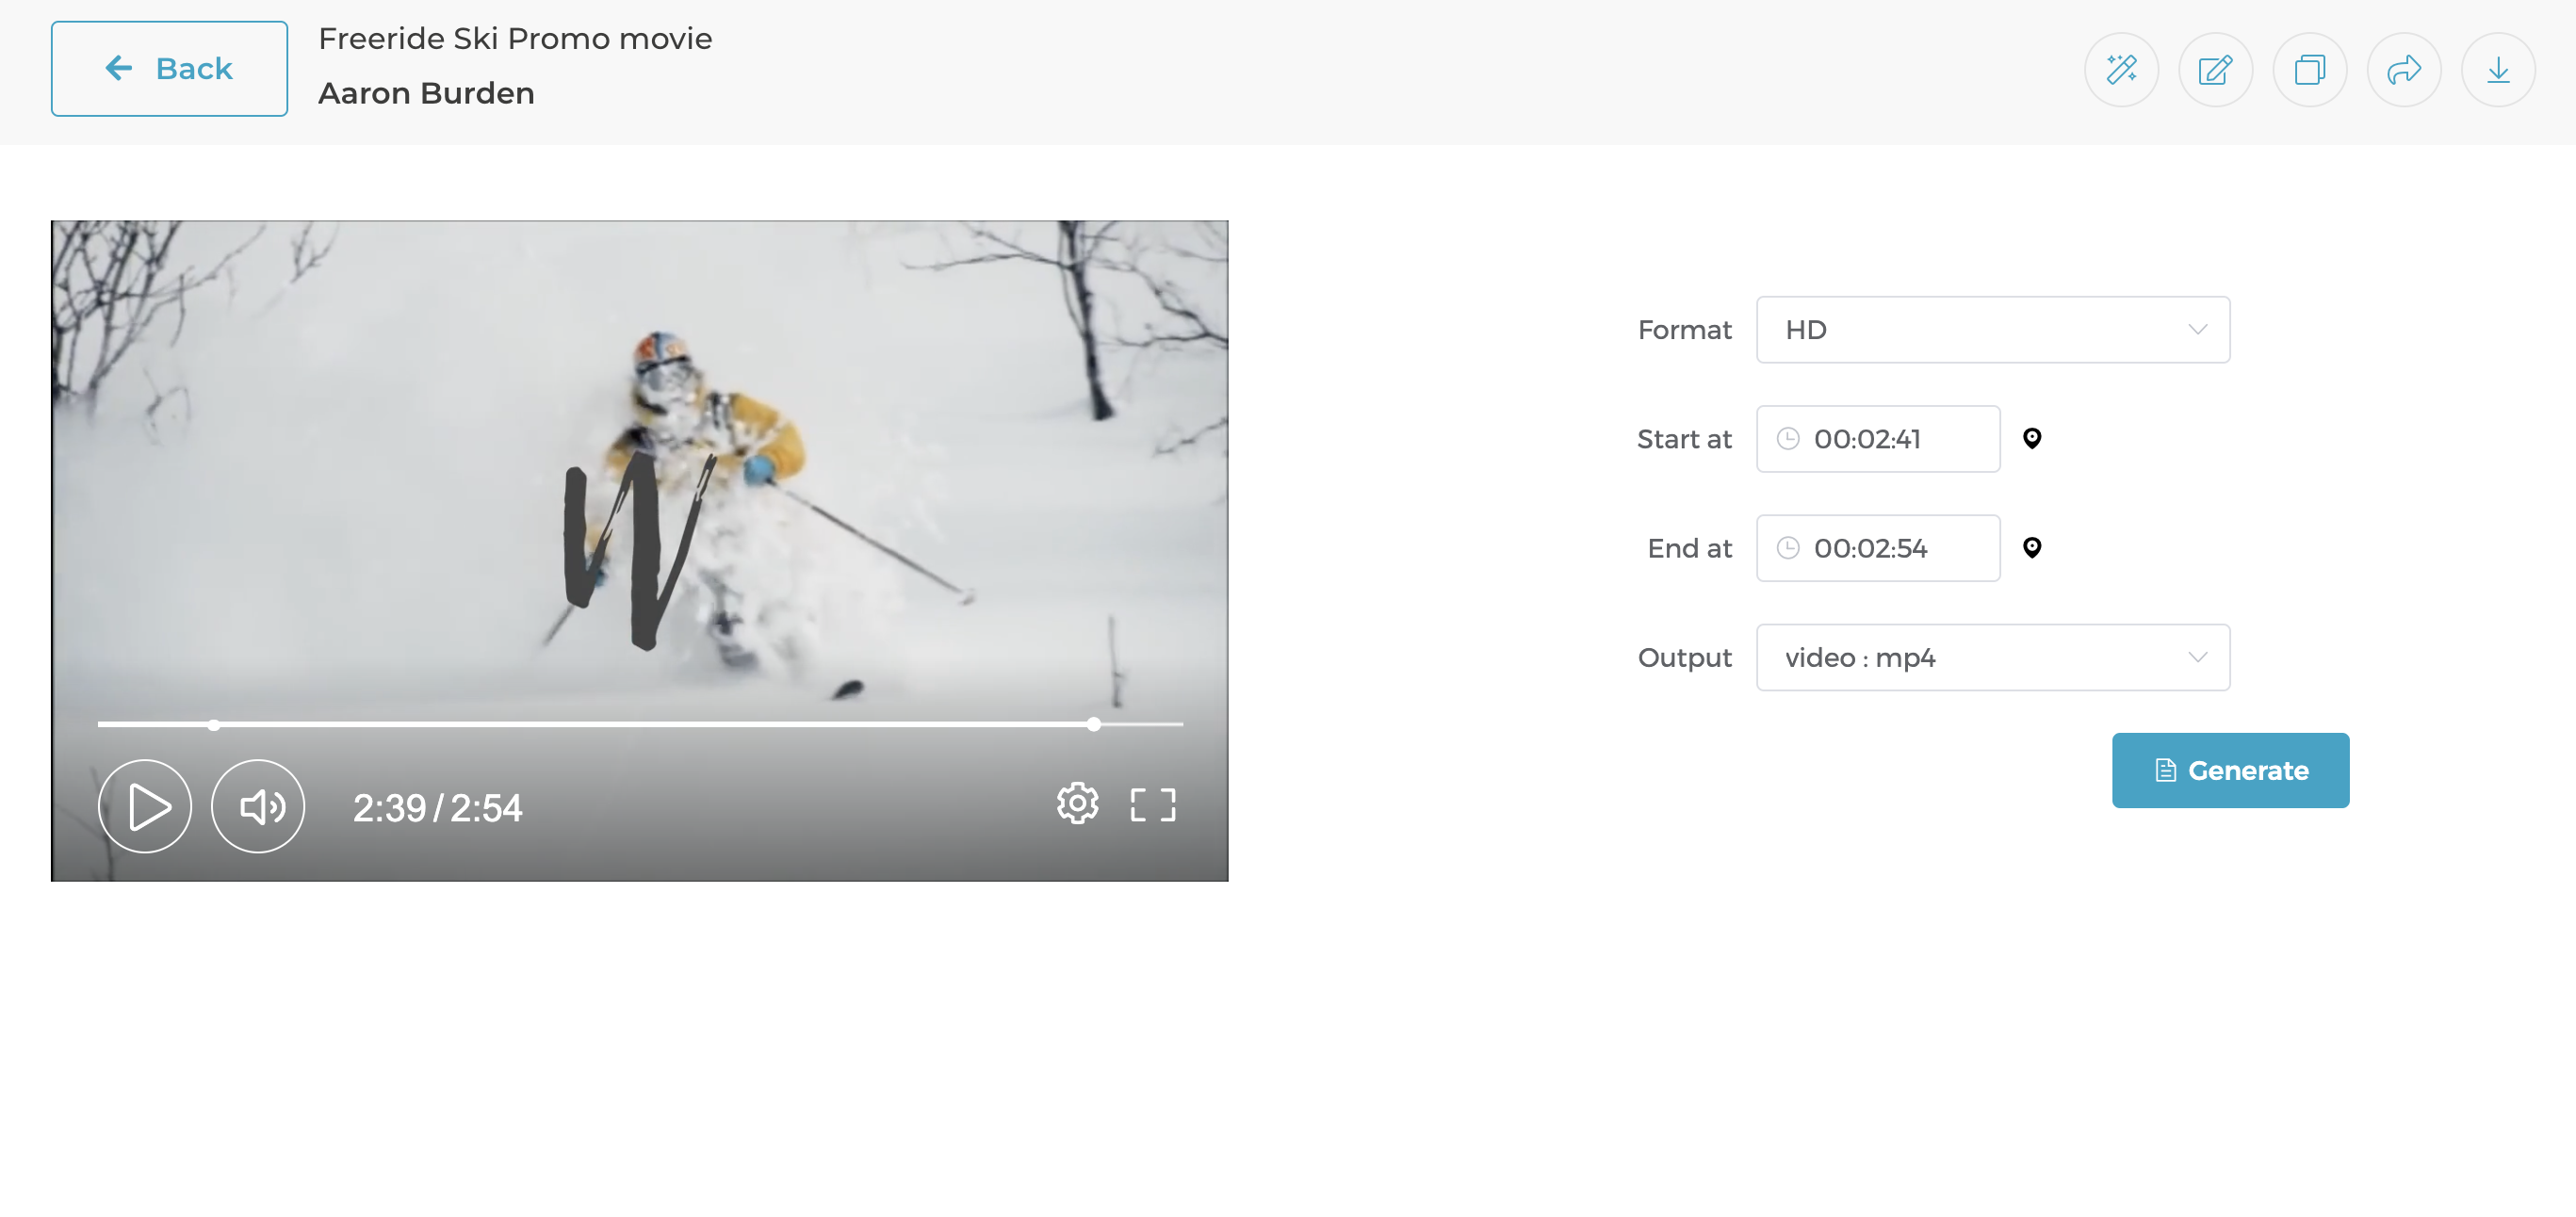Enter fullscreen video mode

point(1152,805)
